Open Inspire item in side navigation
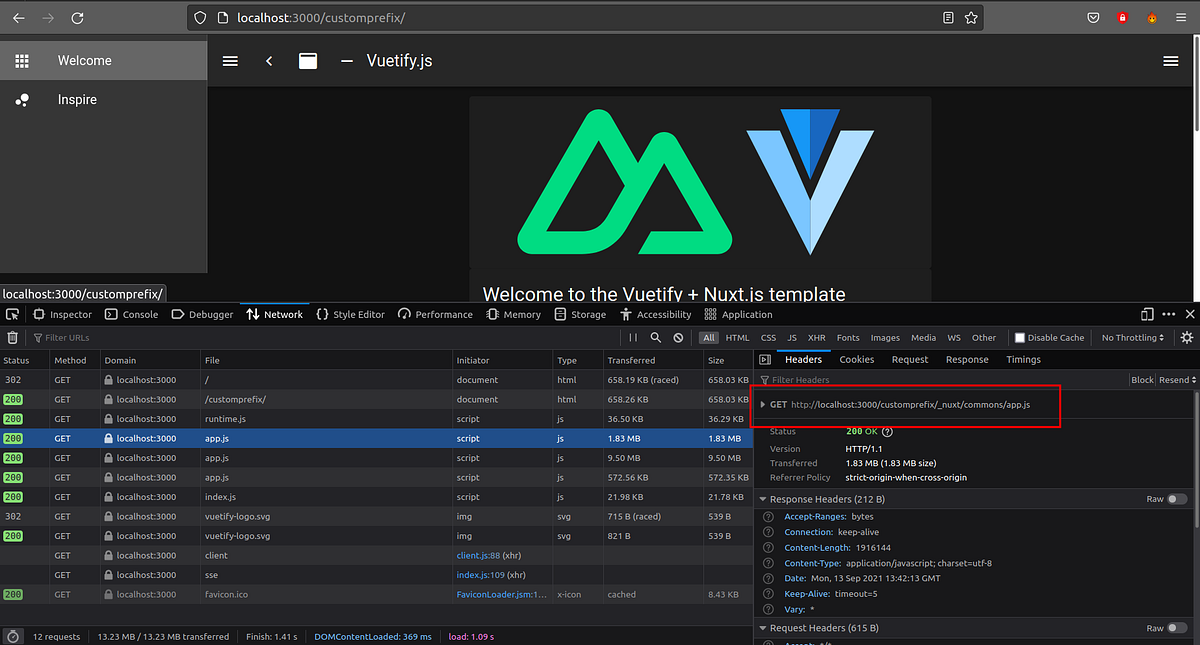This screenshot has height=645, width=1200. point(103,100)
